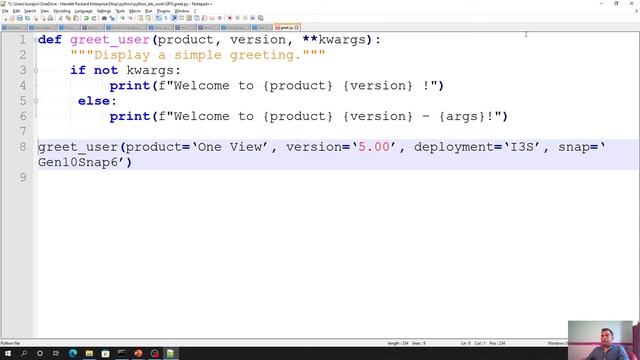Image resolution: width=640 pixels, height=360 pixels.
Task: Click the 'Ln : 8' status bar entry
Action: pyautogui.click(x=466, y=343)
